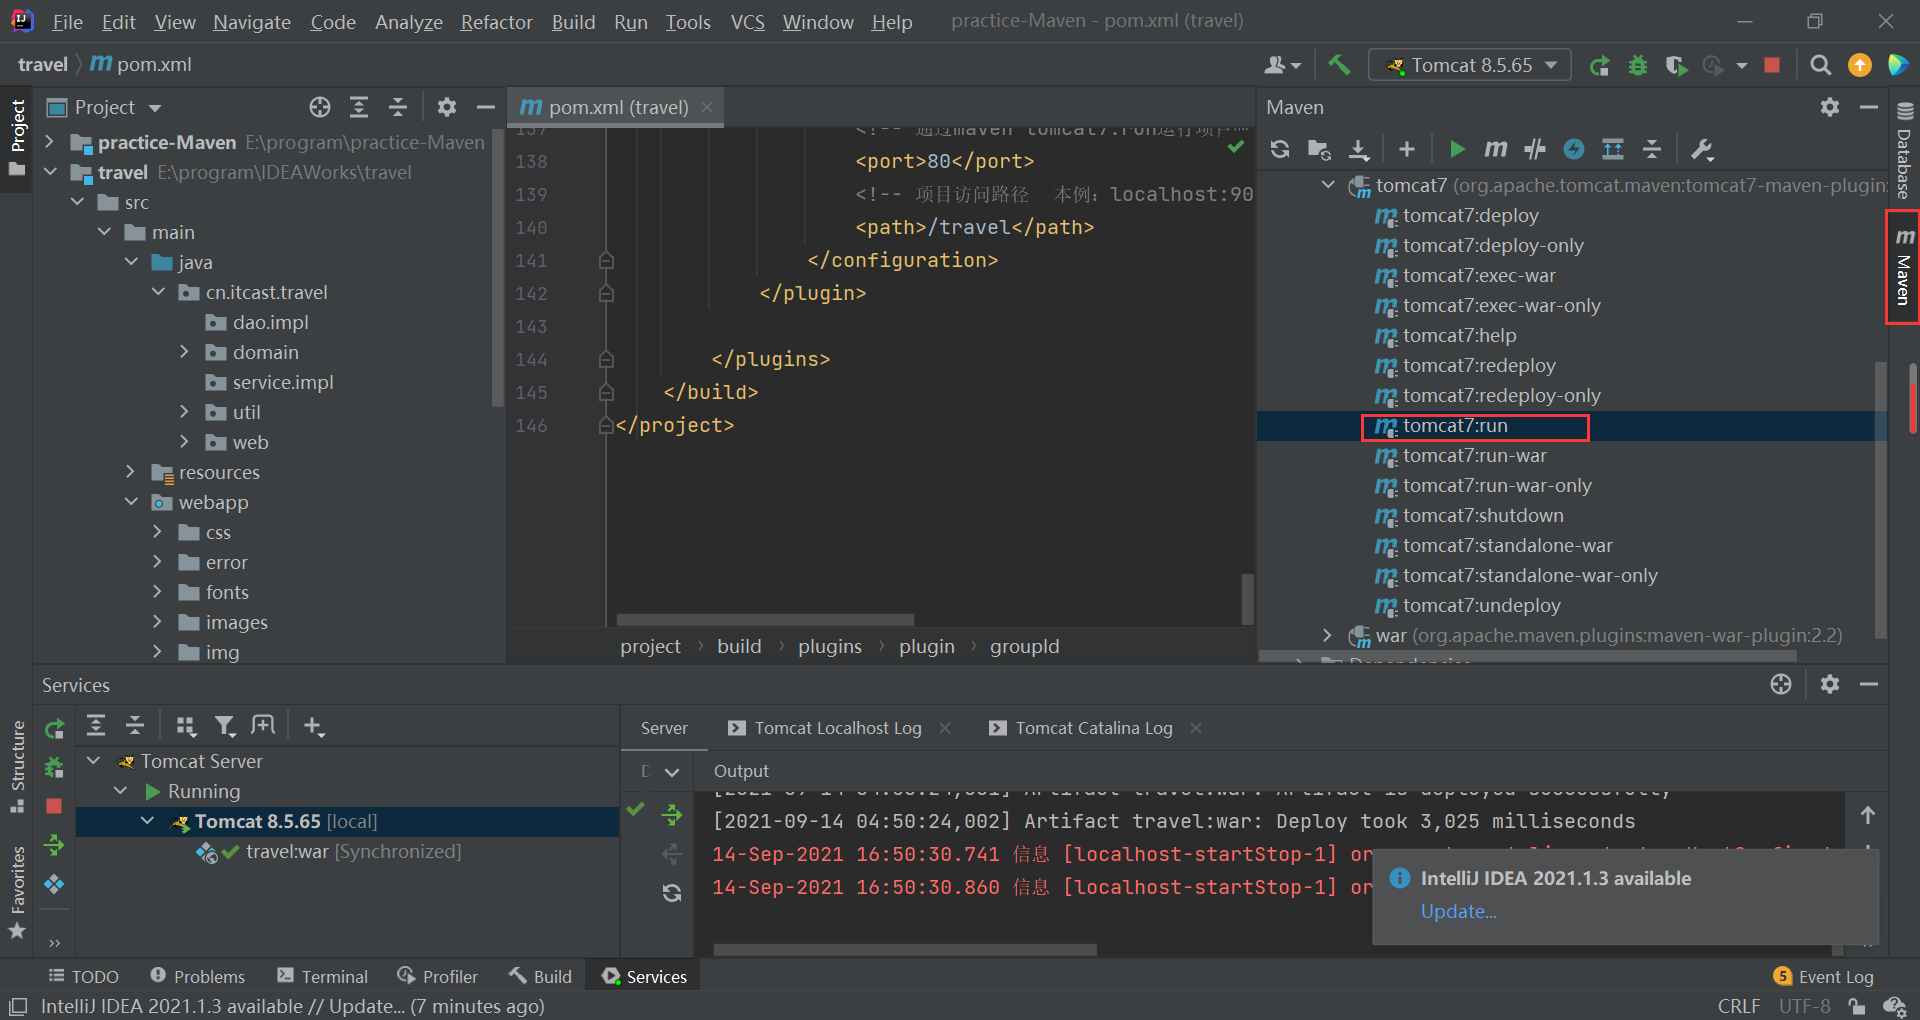This screenshot has width=1920, height=1020.
Task: Open the Event Log button
Action: 1824,976
